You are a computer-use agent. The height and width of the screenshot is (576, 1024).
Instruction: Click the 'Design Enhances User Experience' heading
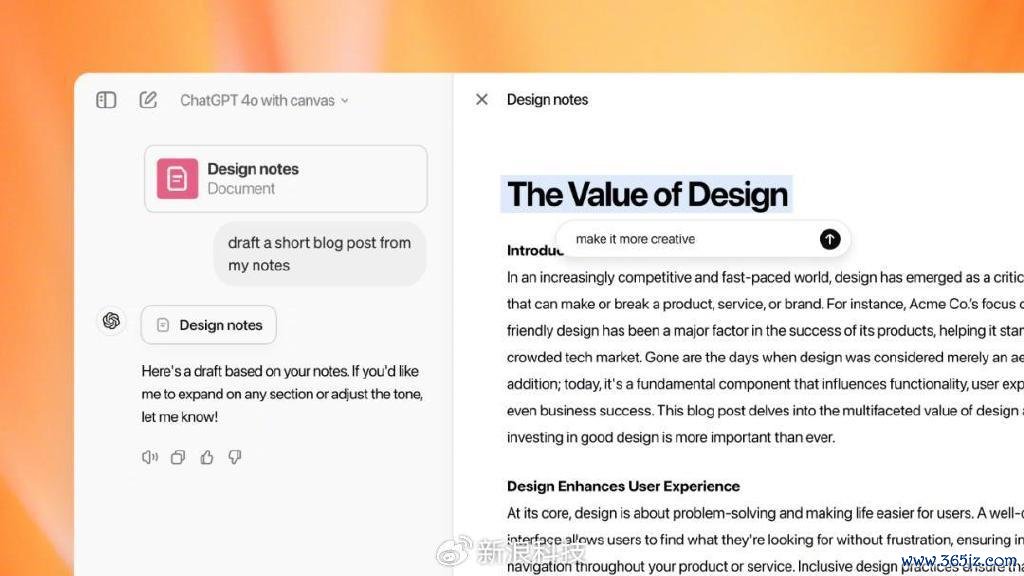pyautogui.click(x=623, y=486)
